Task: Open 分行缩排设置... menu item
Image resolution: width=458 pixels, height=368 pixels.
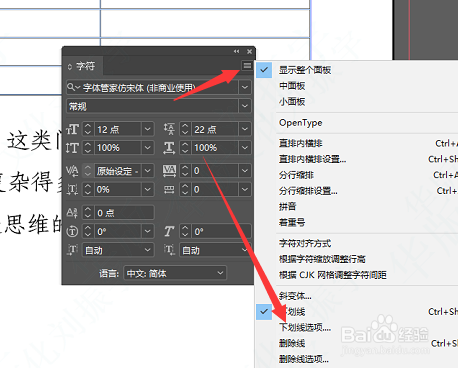Action: pos(308,191)
